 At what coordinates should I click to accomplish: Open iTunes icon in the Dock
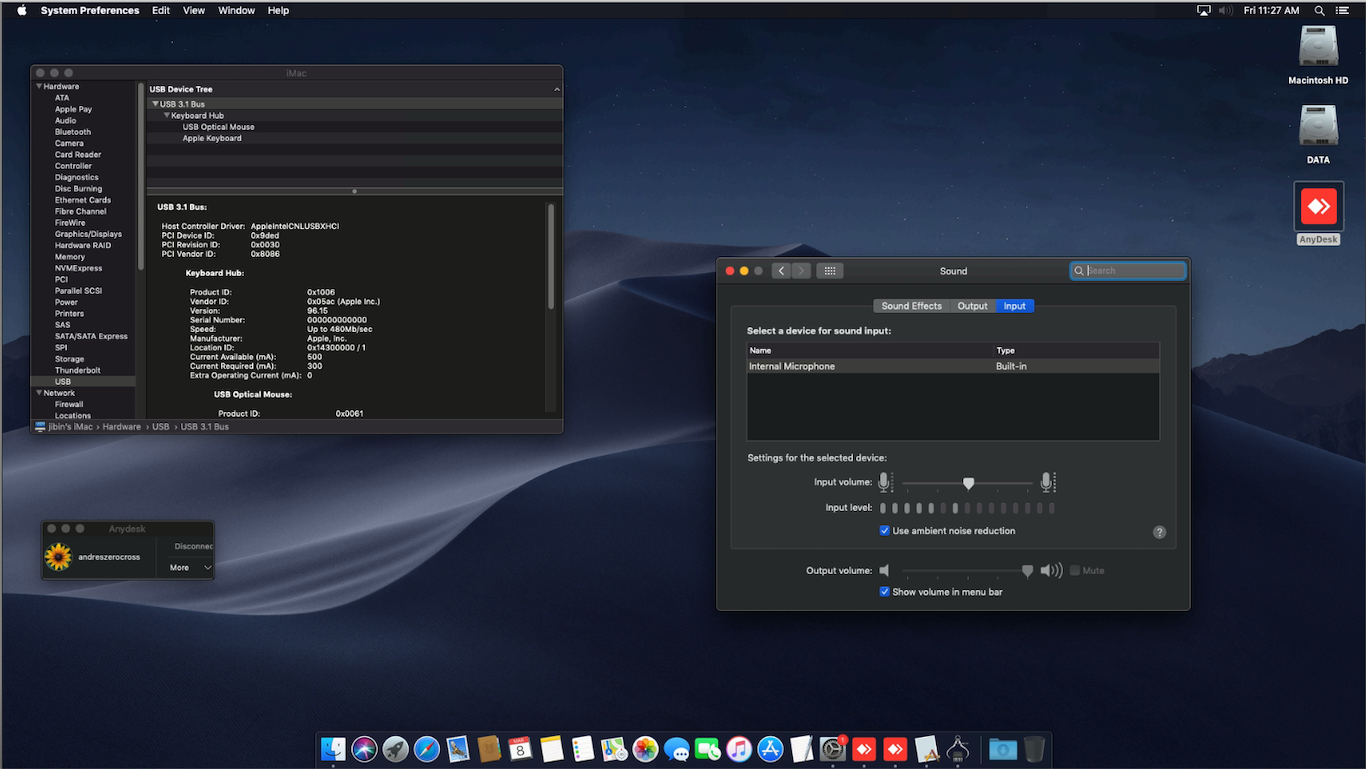click(x=739, y=748)
